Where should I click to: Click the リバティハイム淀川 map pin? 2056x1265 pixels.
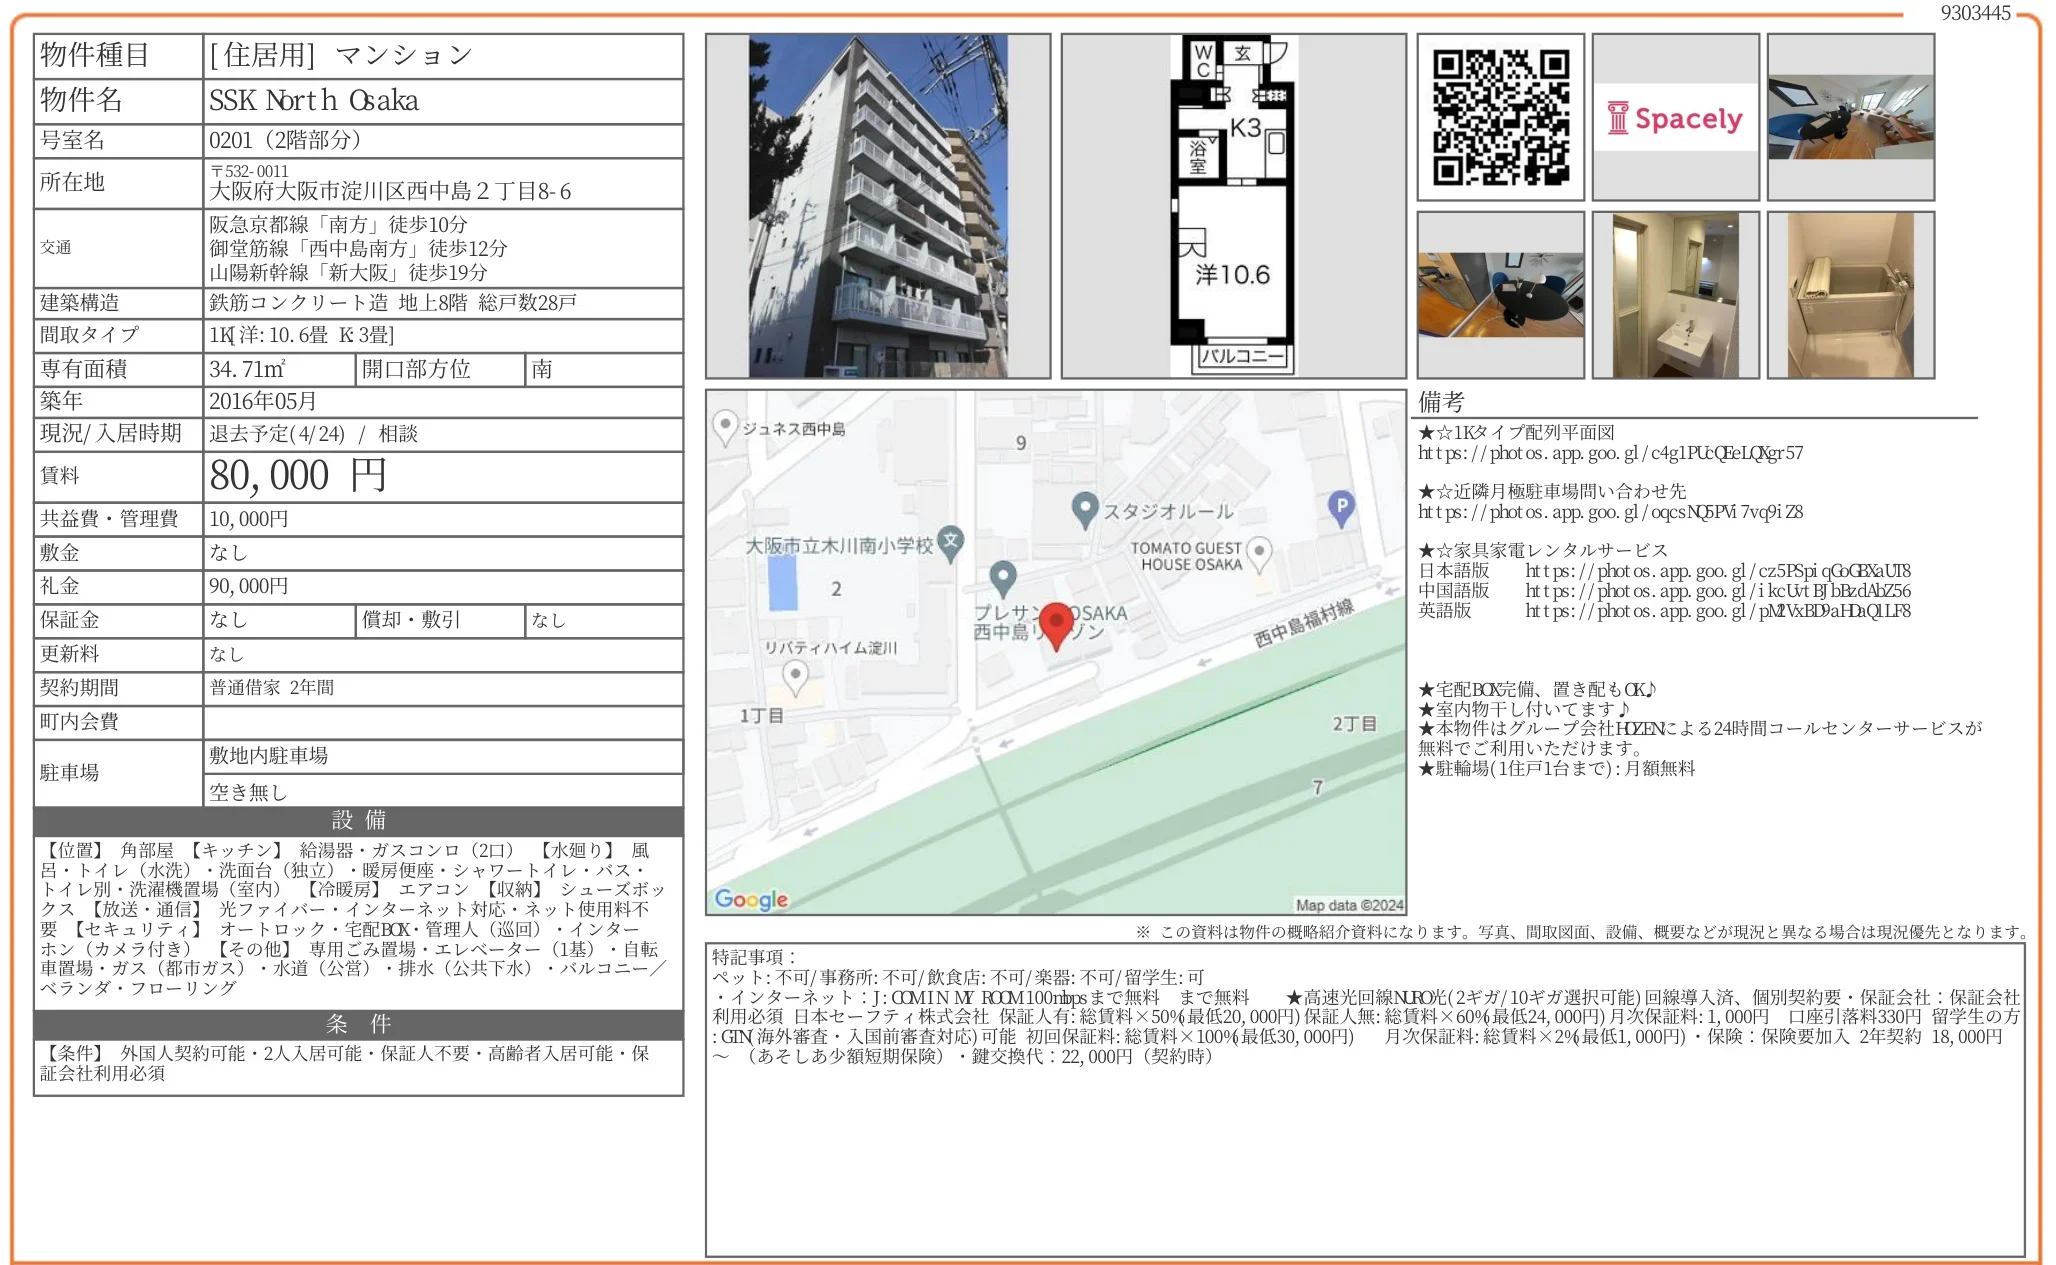[x=795, y=676]
